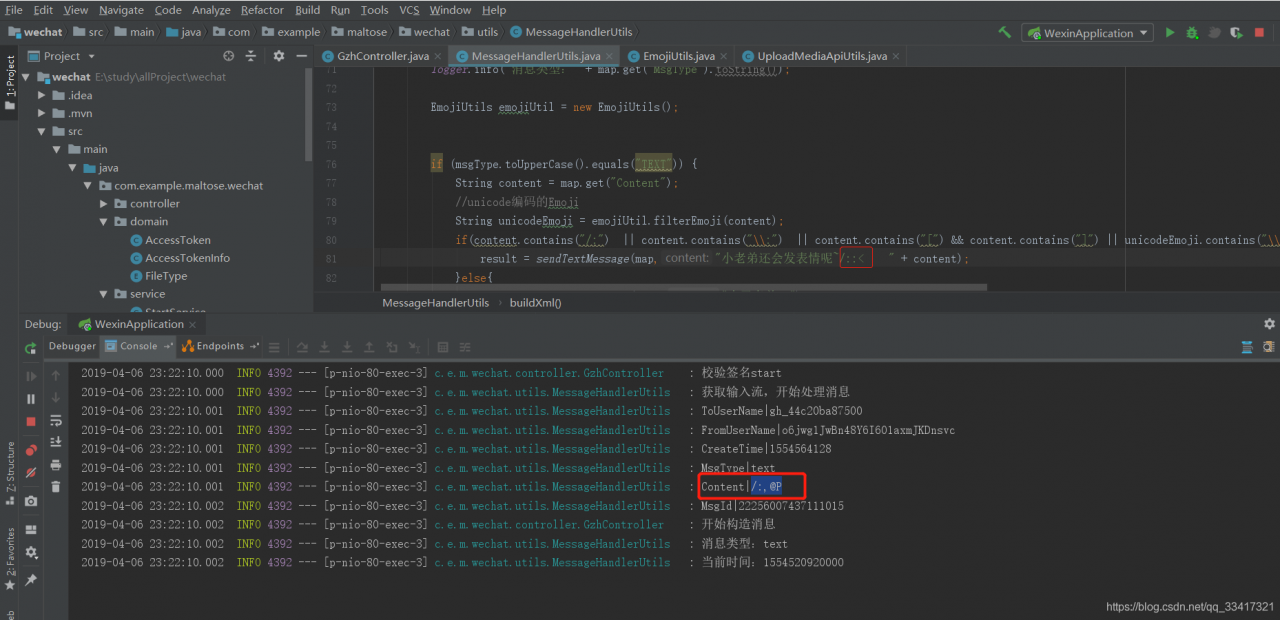Pause program in the debug sidebar
The height and width of the screenshot is (620, 1280).
pyautogui.click(x=31, y=399)
